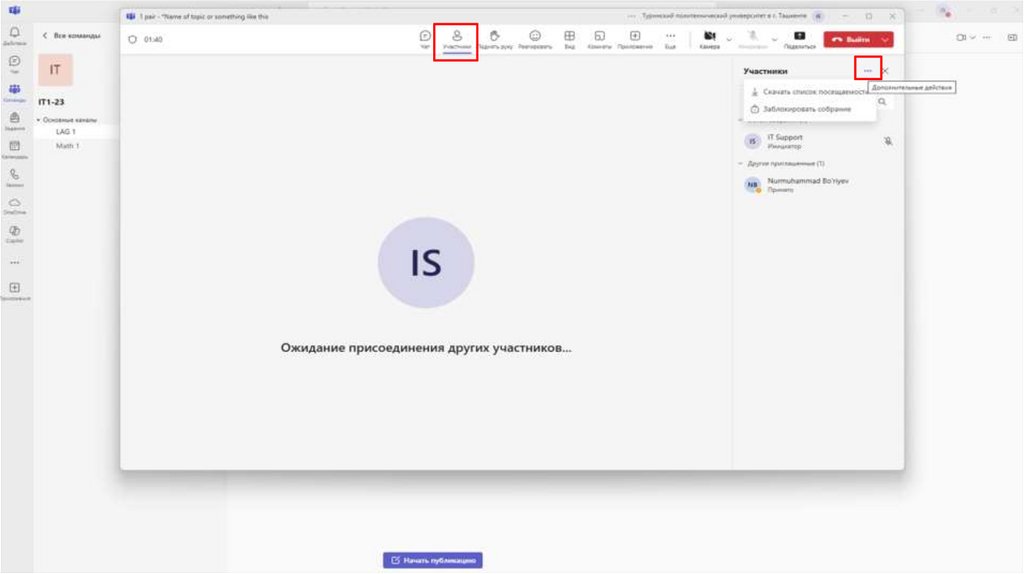This screenshot has height=574, width=1024.
Task: Open the Math 1 channel
Action: 68,146
